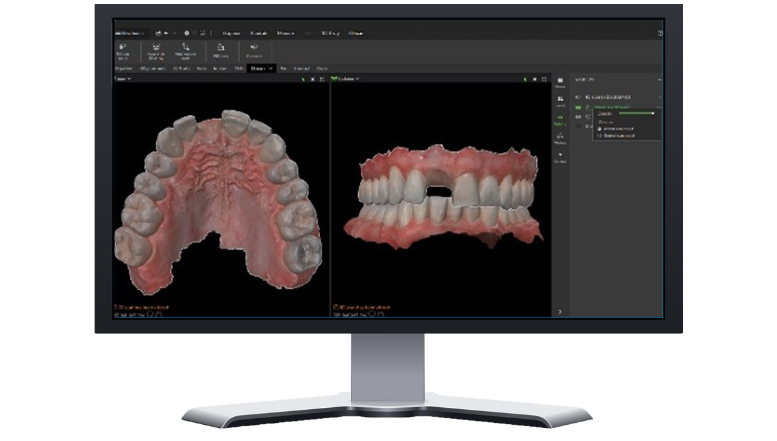Maximize the Upper view pane
777x441 pixels.
pyautogui.click(x=322, y=79)
